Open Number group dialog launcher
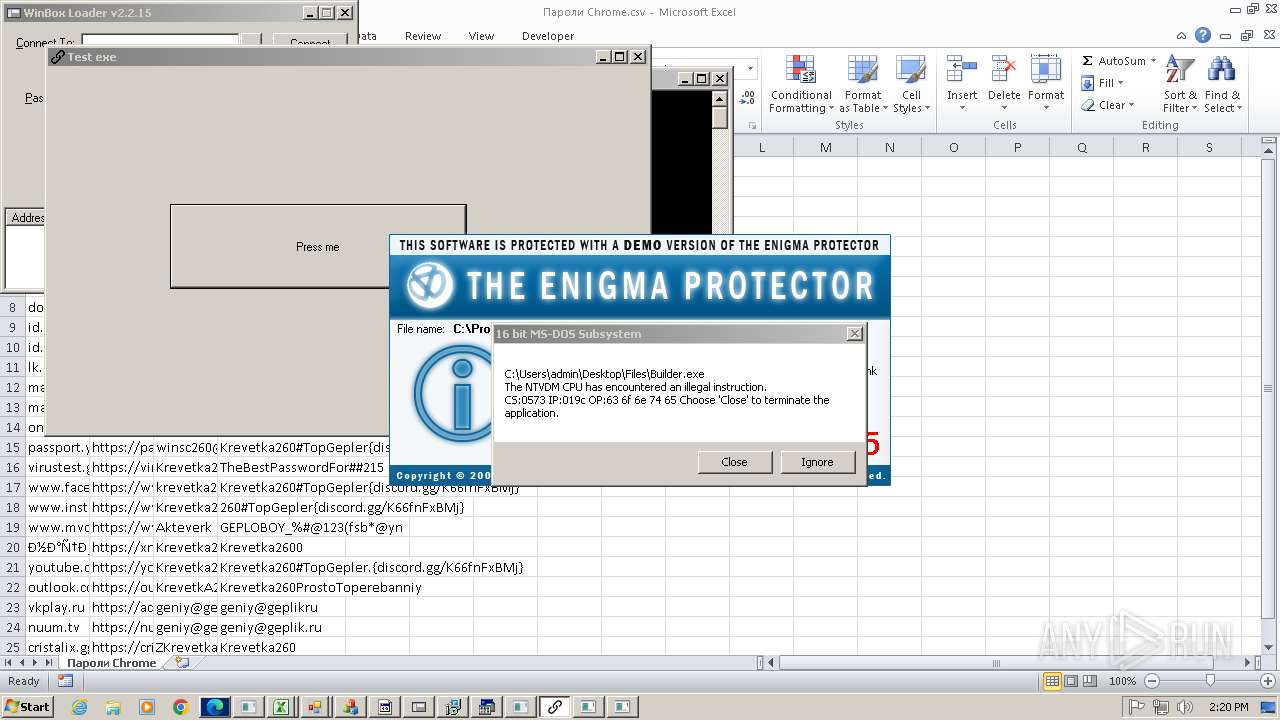The width and height of the screenshot is (1280, 720). point(752,126)
